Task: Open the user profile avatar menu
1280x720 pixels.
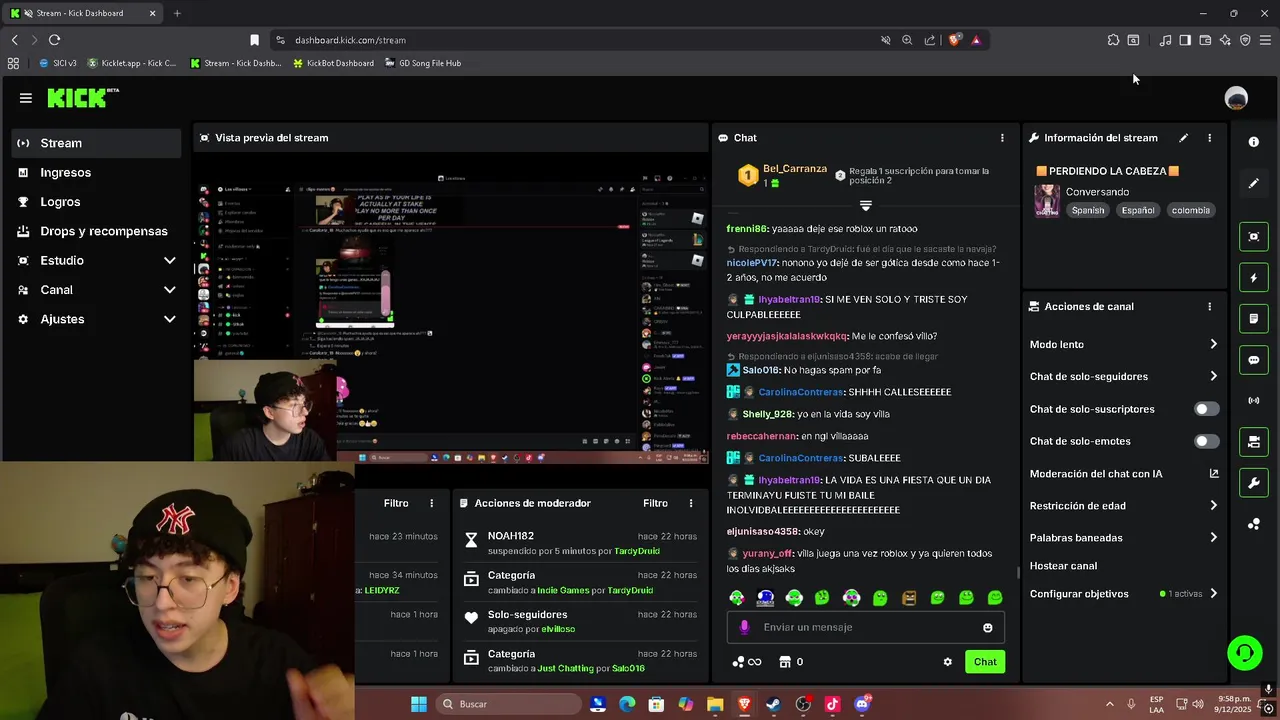Action: coord(1236,98)
